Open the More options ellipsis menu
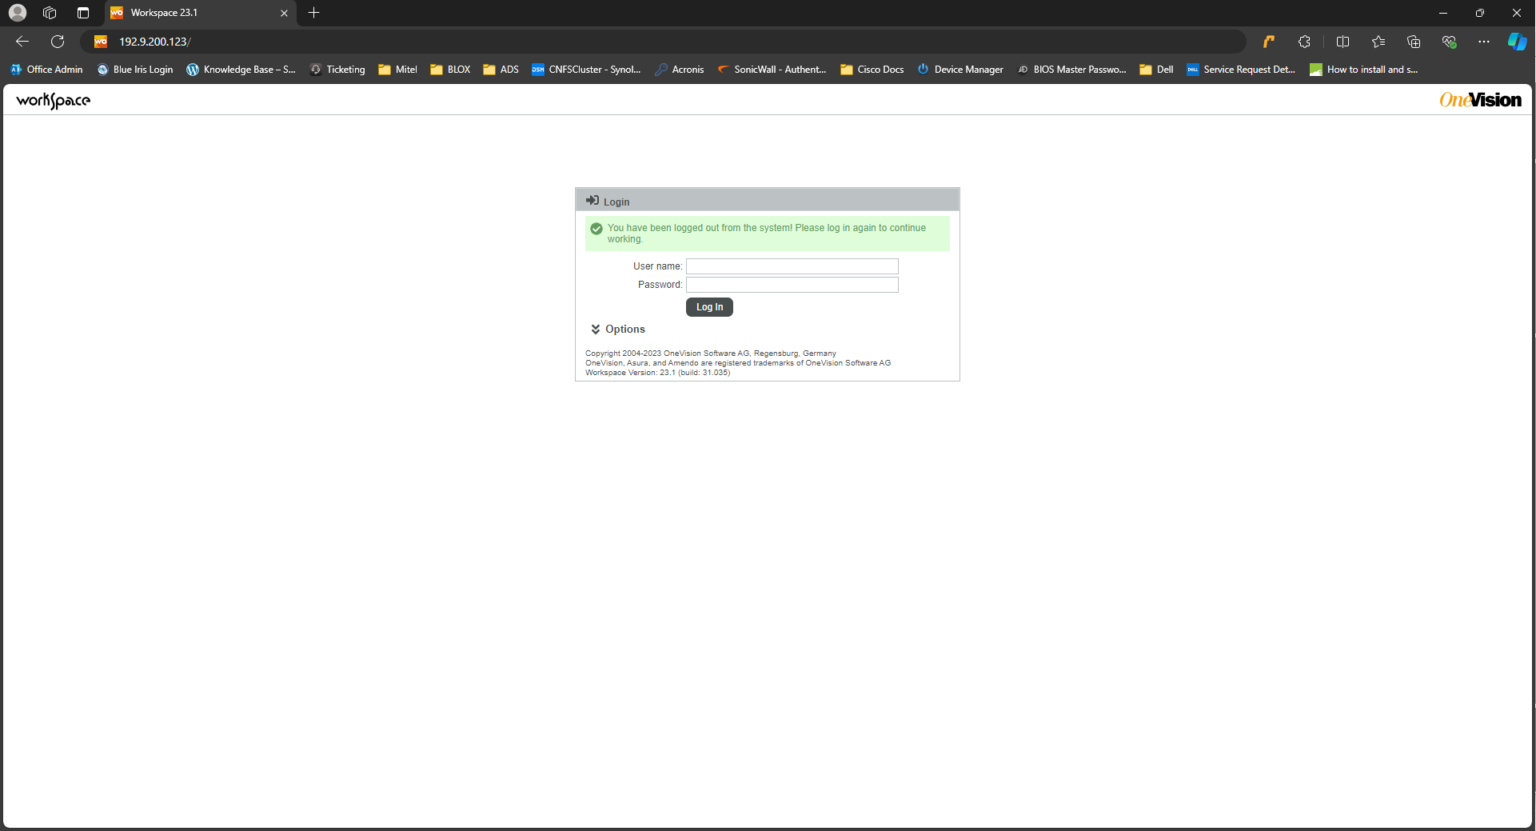The height and width of the screenshot is (831, 1536). pyautogui.click(x=1483, y=41)
